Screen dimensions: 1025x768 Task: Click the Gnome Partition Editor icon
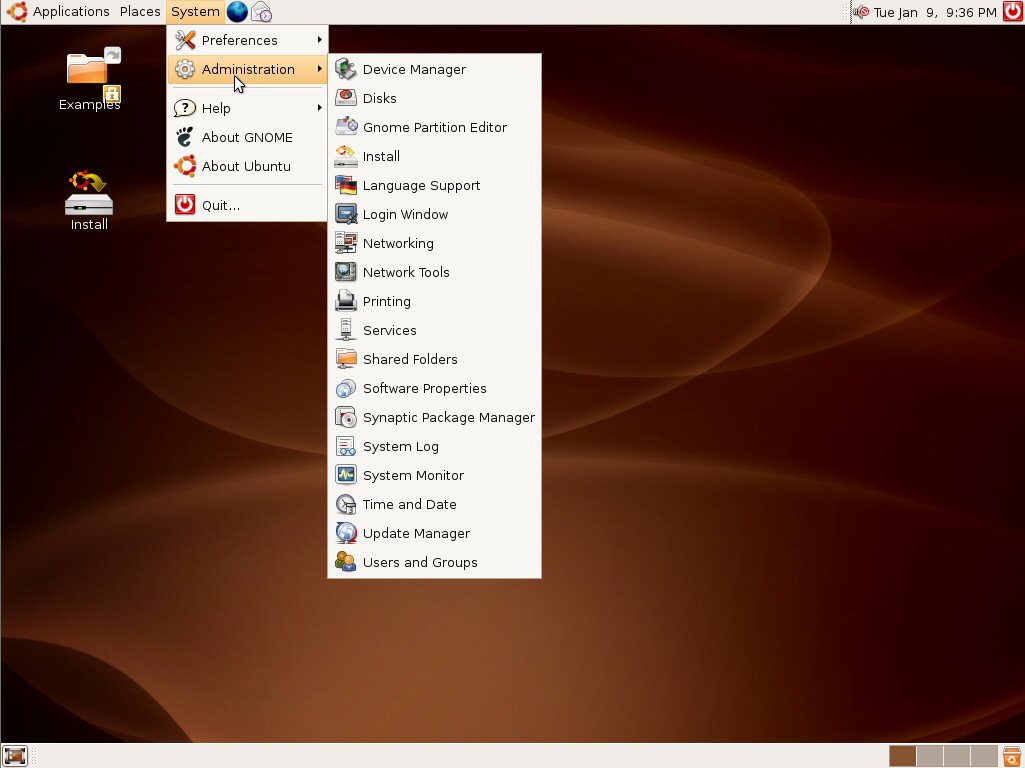(x=346, y=127)
